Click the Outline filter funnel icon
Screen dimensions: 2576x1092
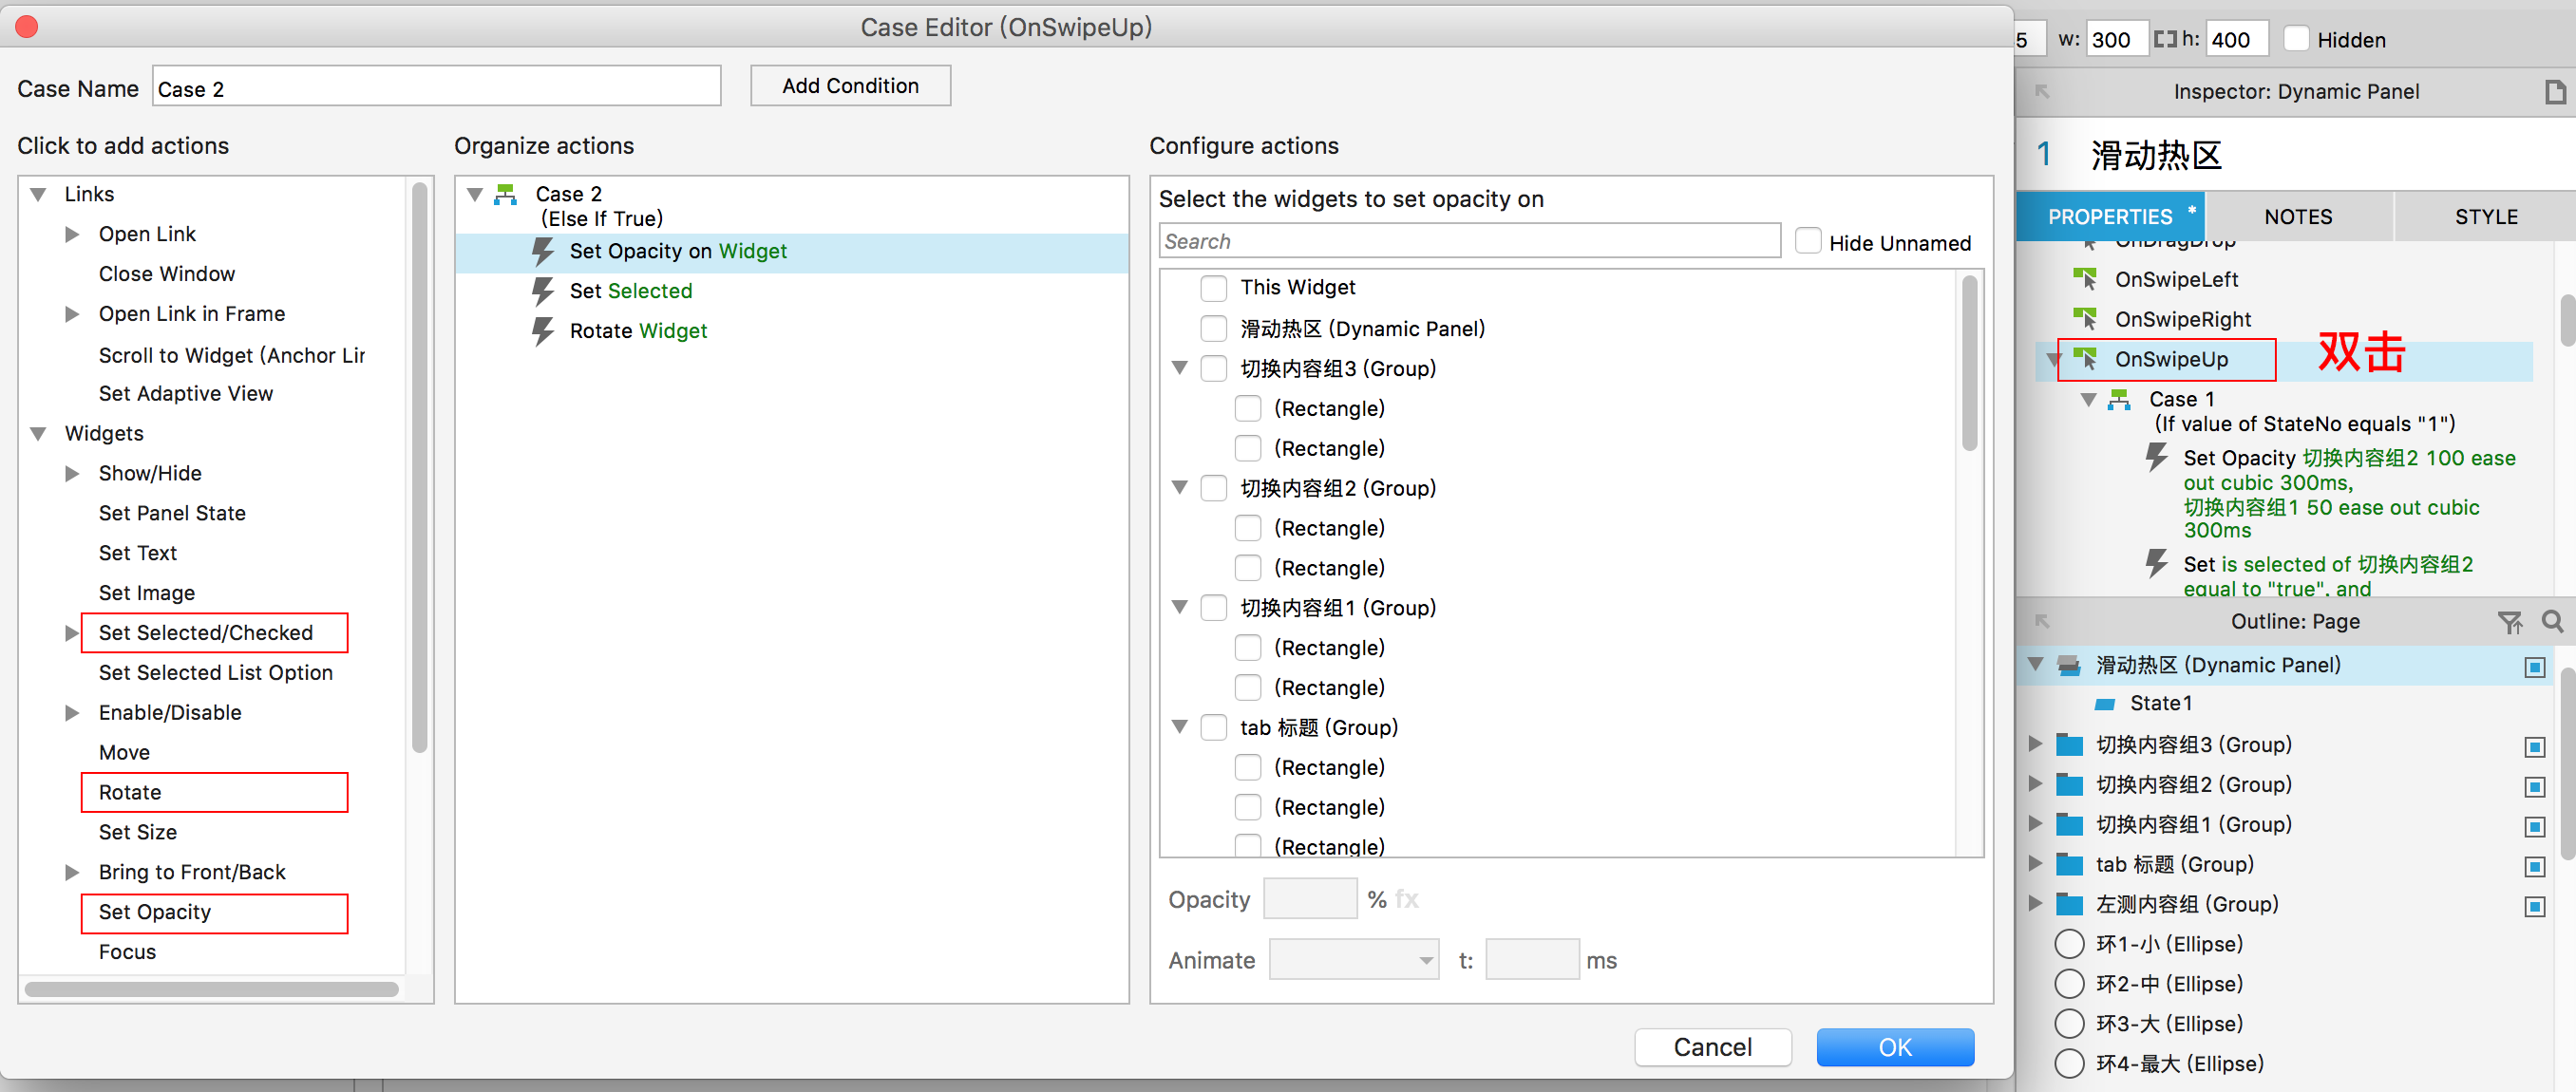[x=2509, y=622]
